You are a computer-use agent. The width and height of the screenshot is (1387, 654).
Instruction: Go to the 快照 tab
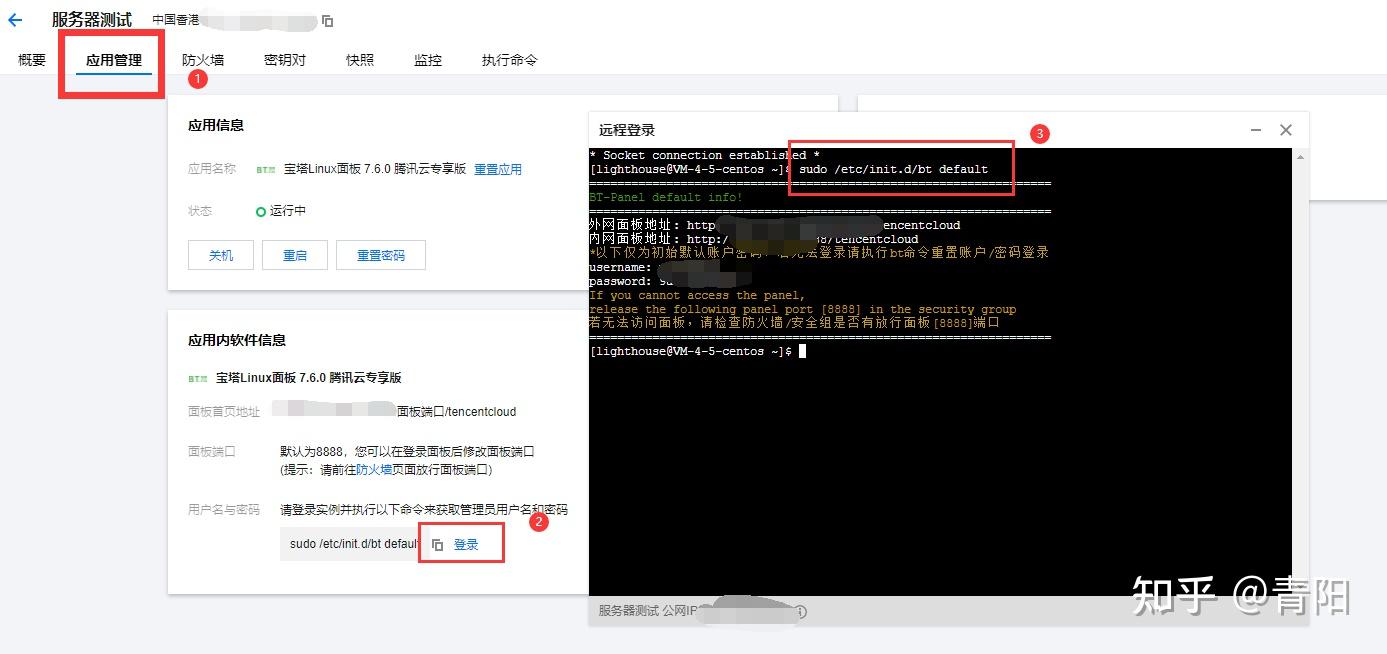[360, 60]
